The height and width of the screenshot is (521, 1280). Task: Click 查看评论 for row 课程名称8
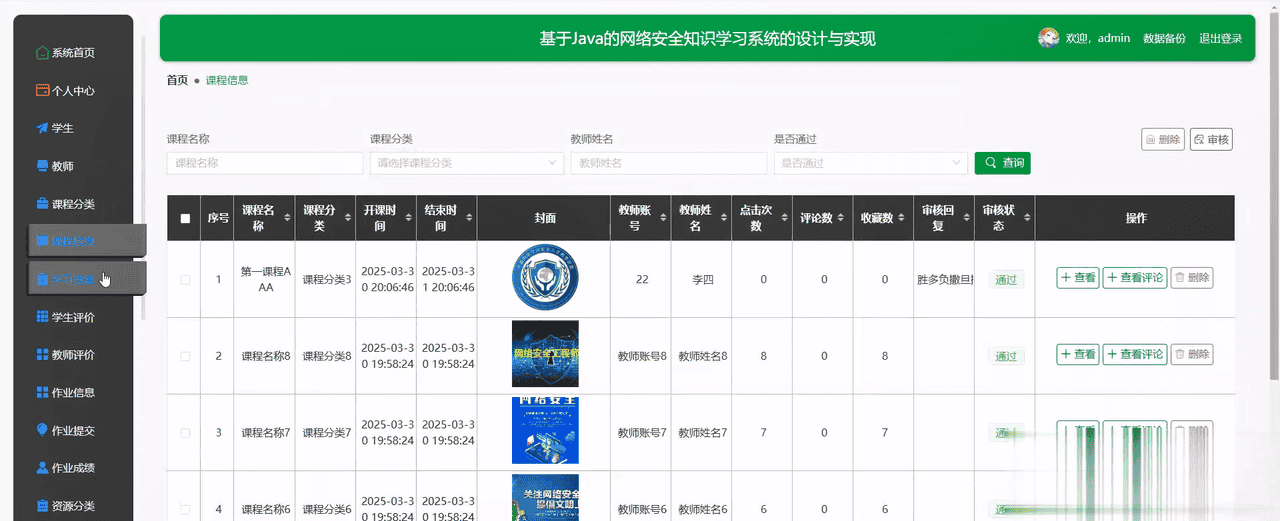click(x=1135, y=354)
